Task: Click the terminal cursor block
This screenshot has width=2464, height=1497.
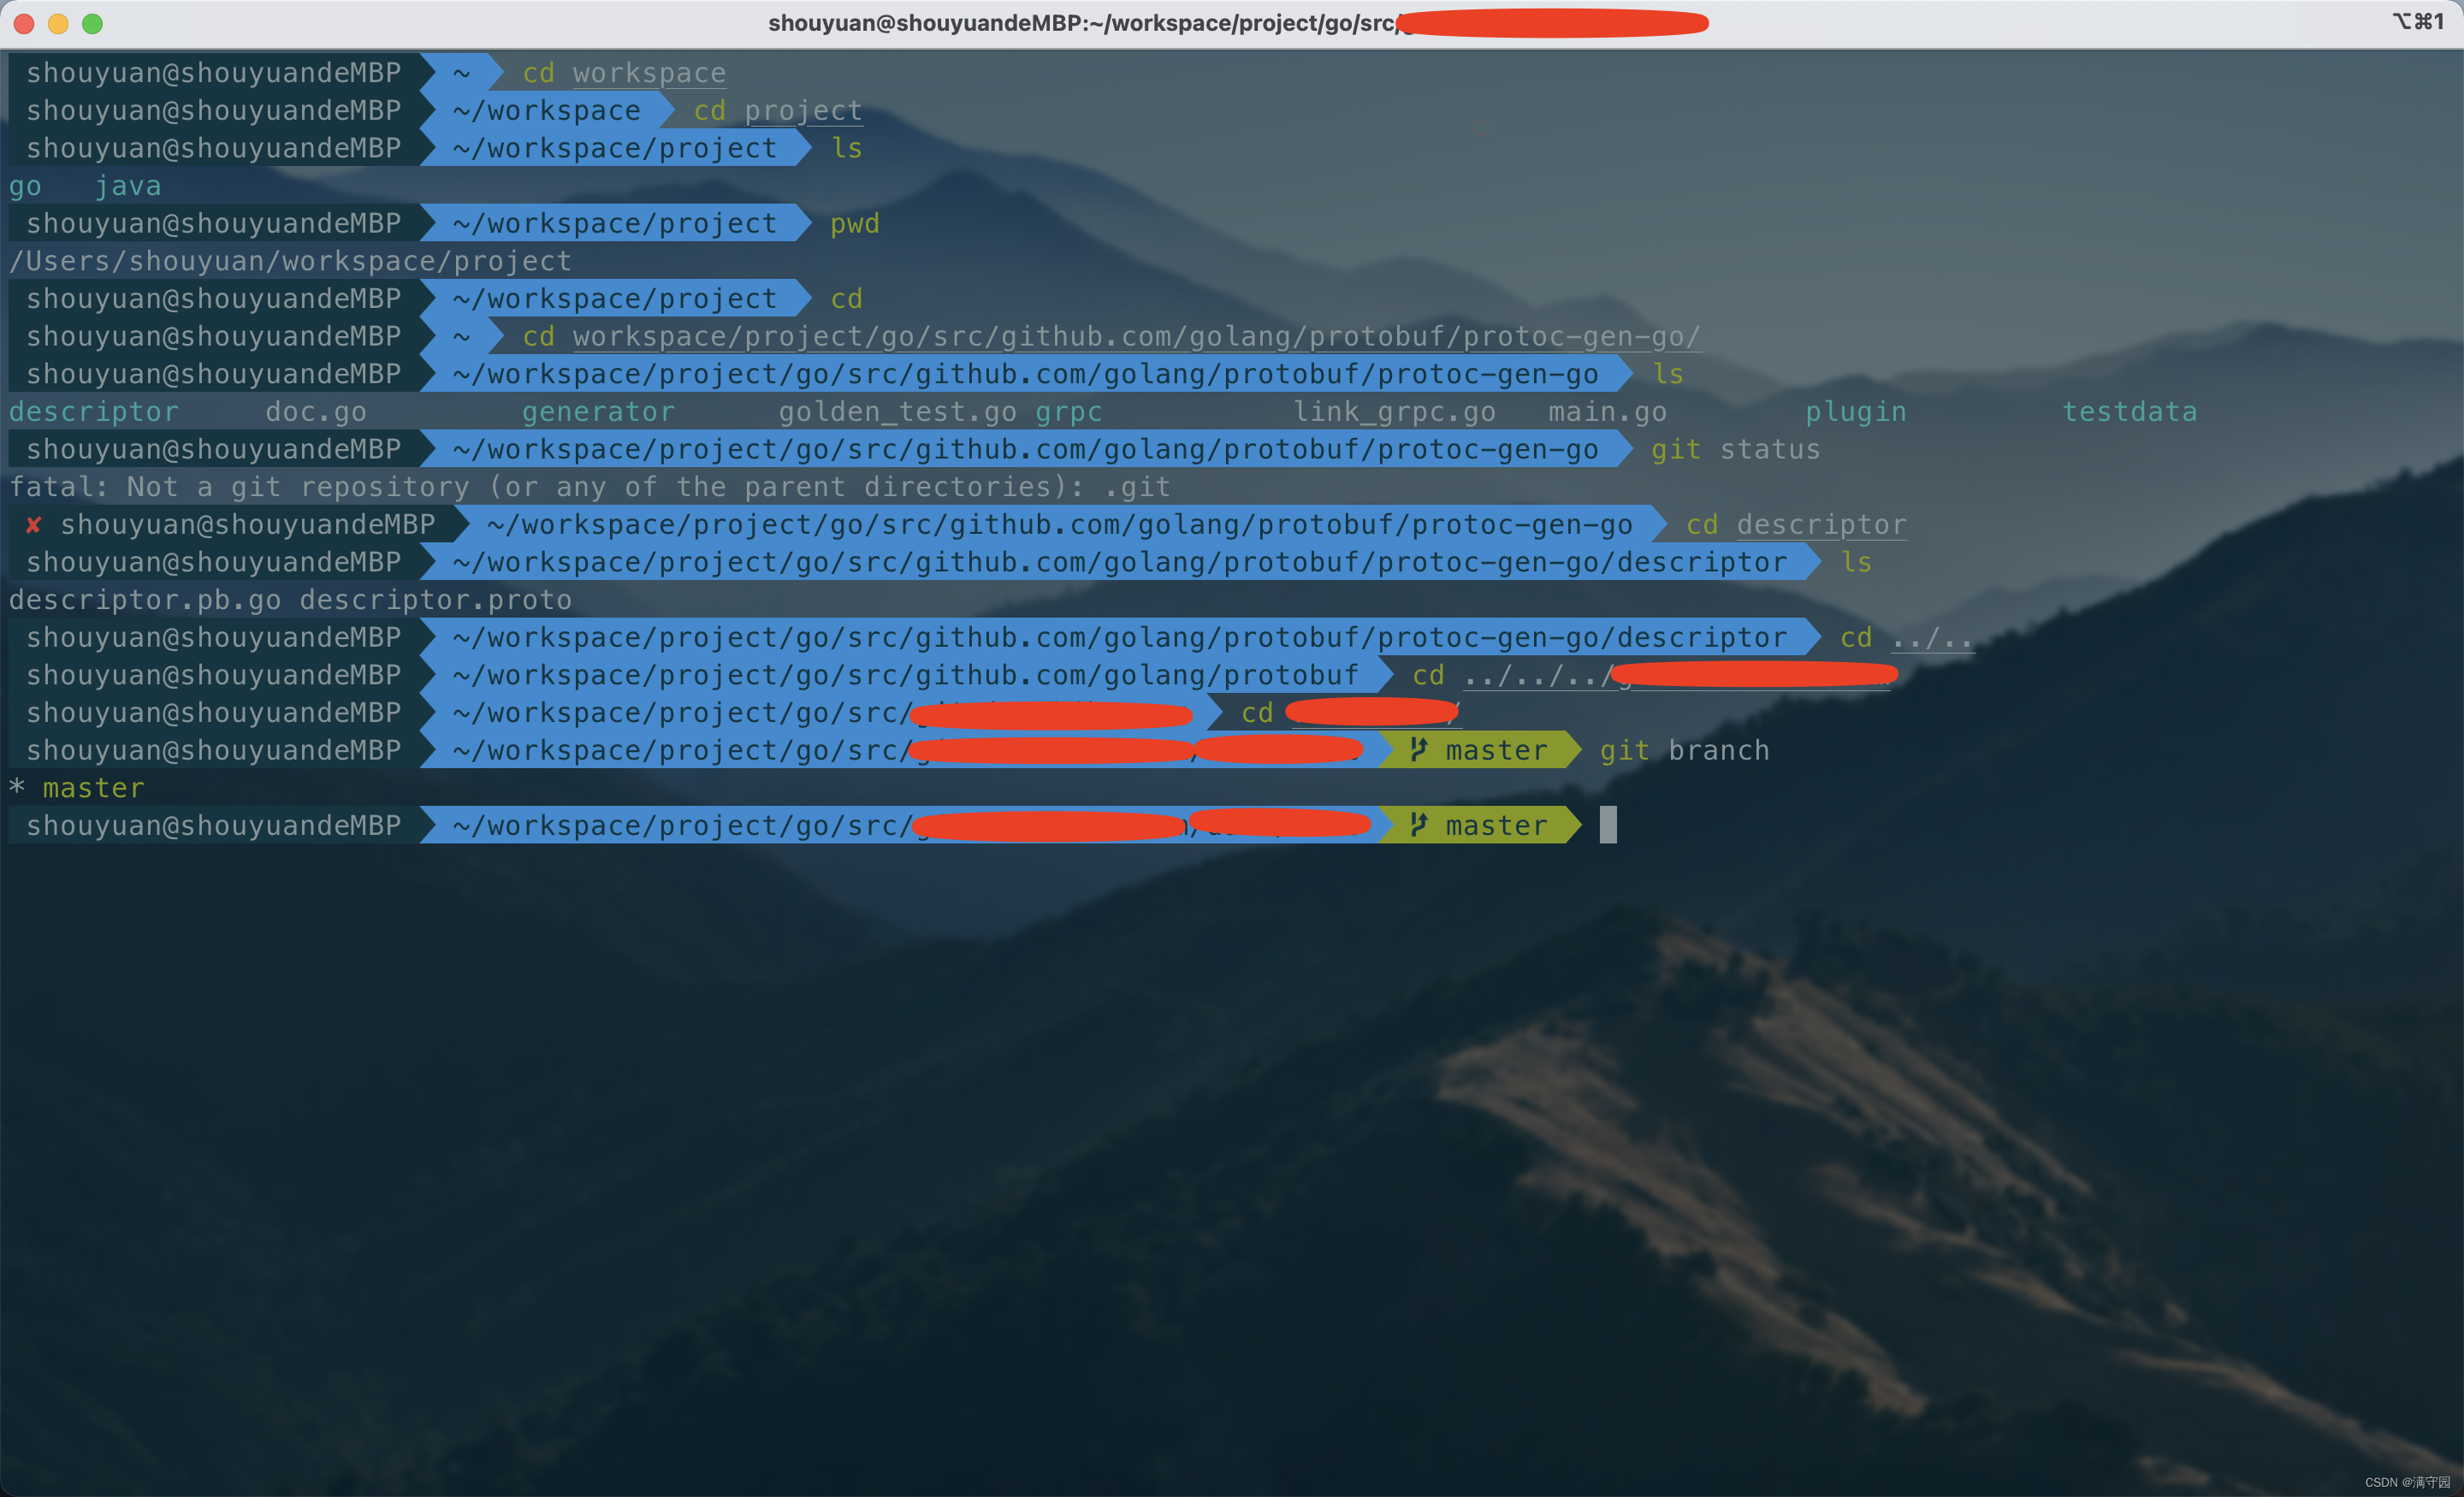Action: [x=1607, y=825]
